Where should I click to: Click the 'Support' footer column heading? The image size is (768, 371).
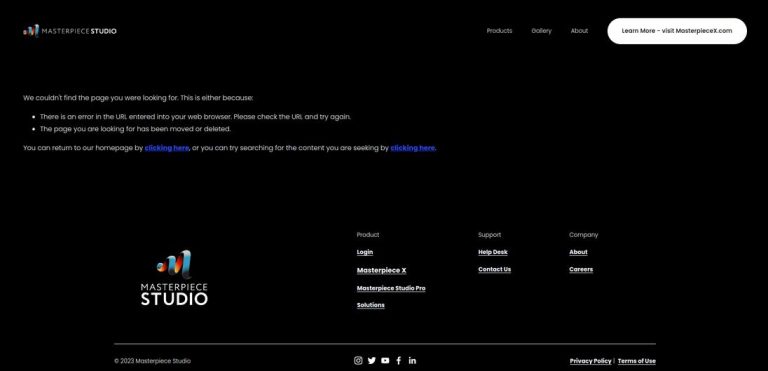coord(489,235)
